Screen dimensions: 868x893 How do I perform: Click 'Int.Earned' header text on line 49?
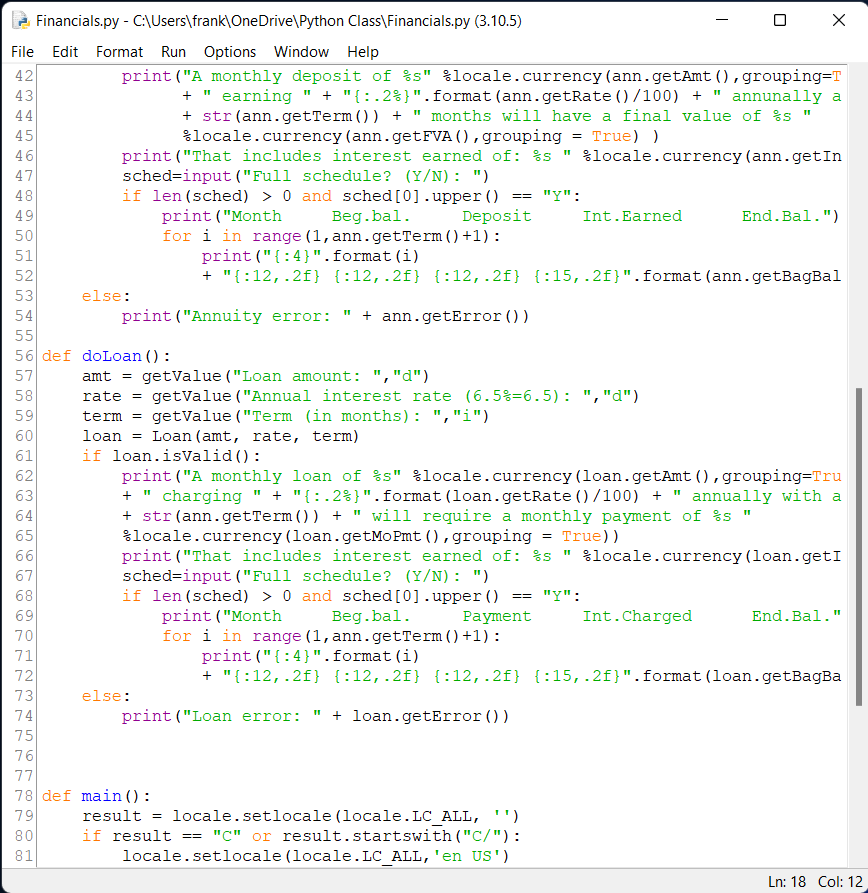(x=632, y=216)
